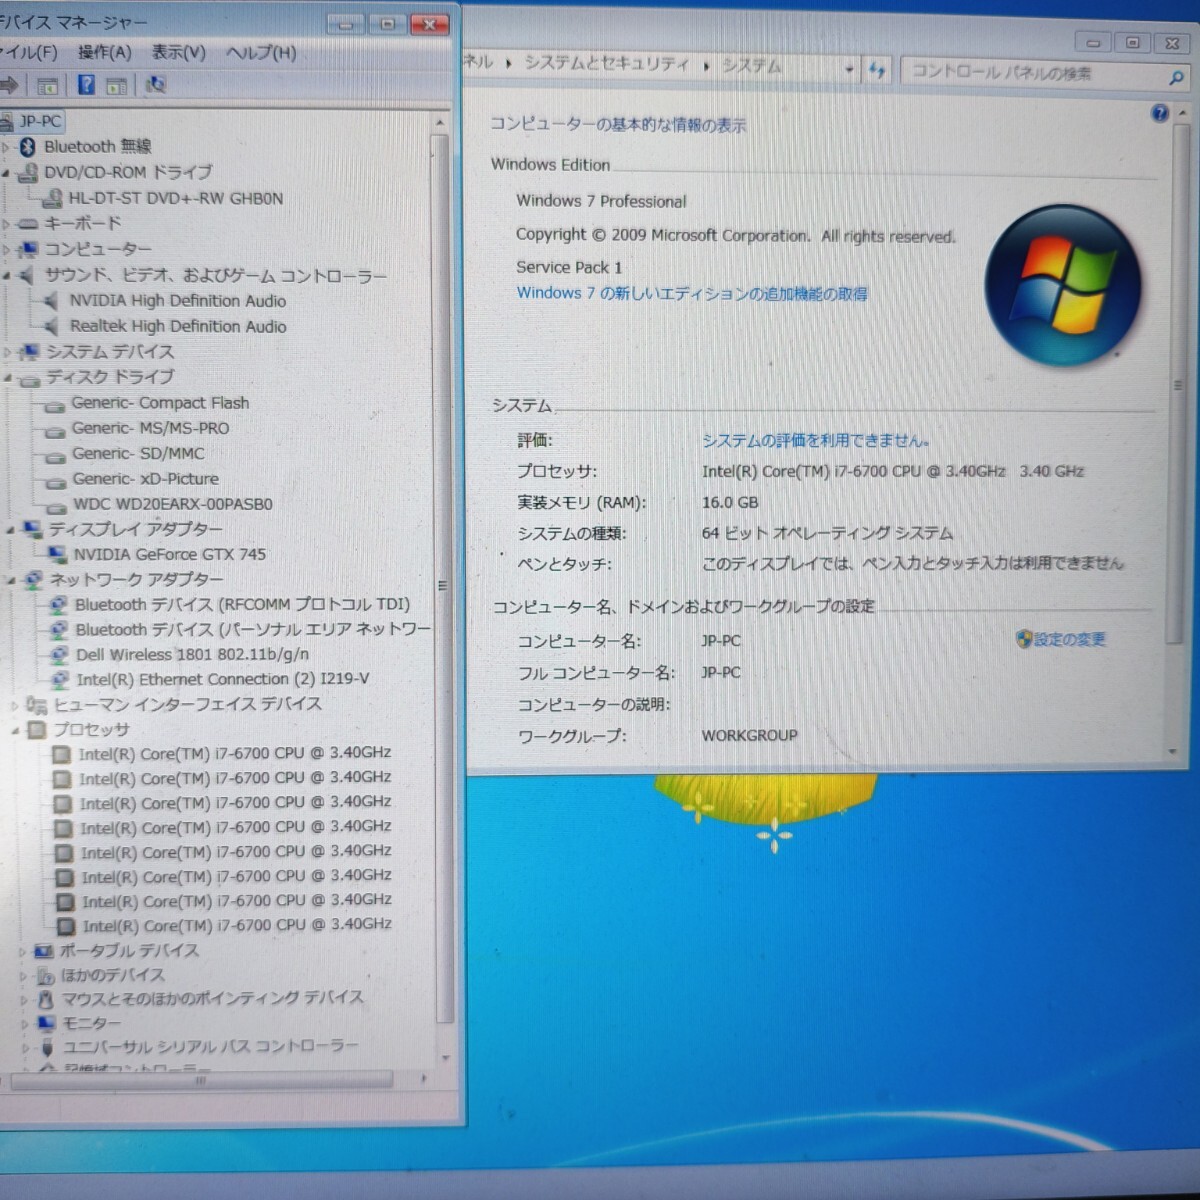This screenshot has width=1200, height=1200.
Task: Open the ファイル(F) menu
Action: click(29, 52)
